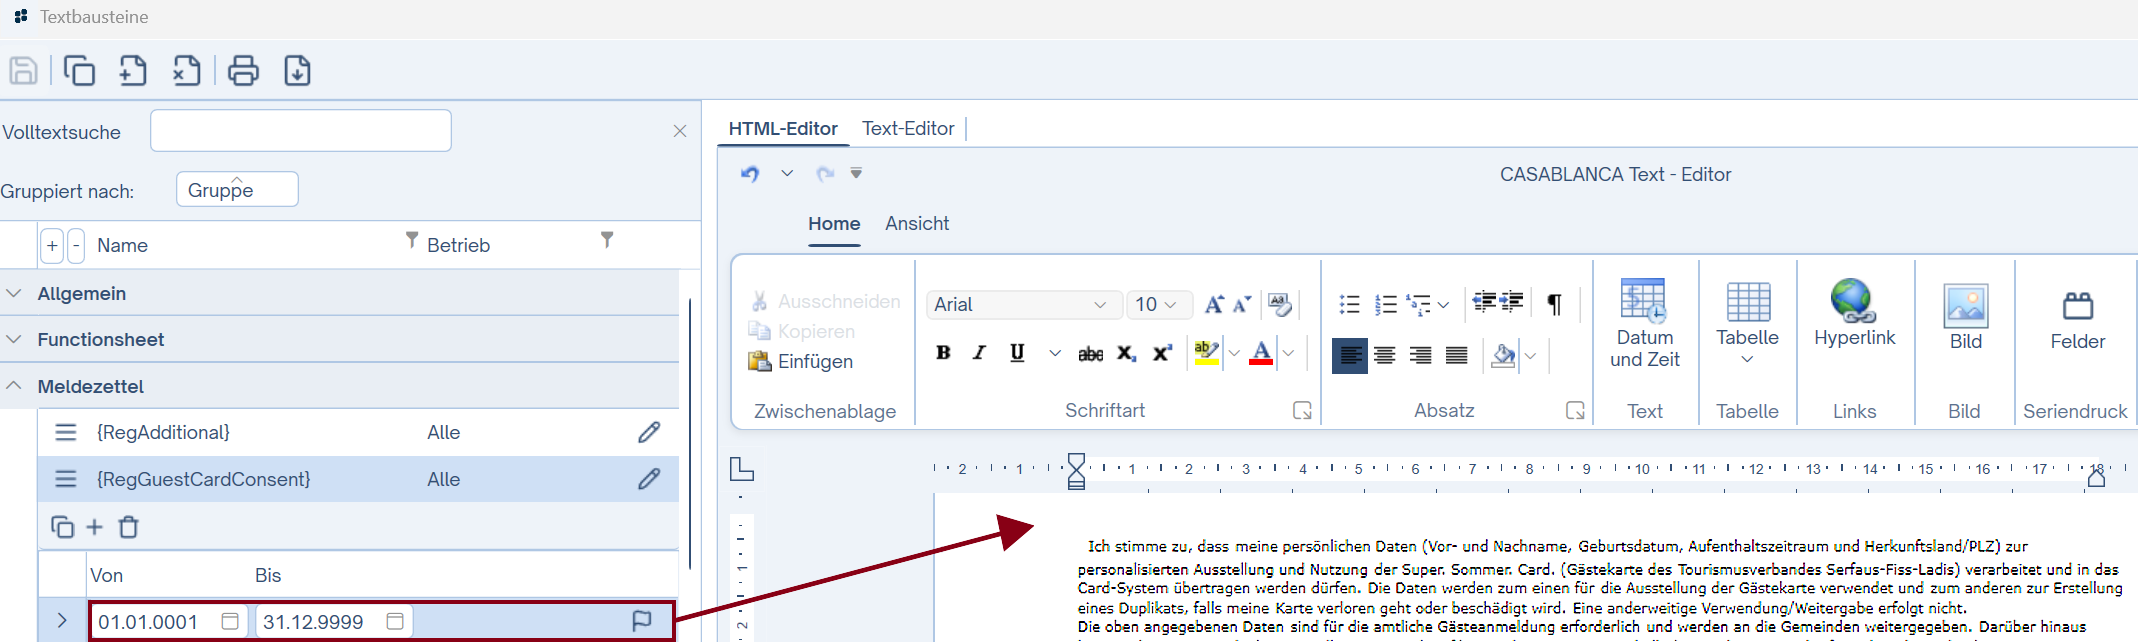Open the Gruppiert nach 'Gruppe' combo box

point(237,189)
